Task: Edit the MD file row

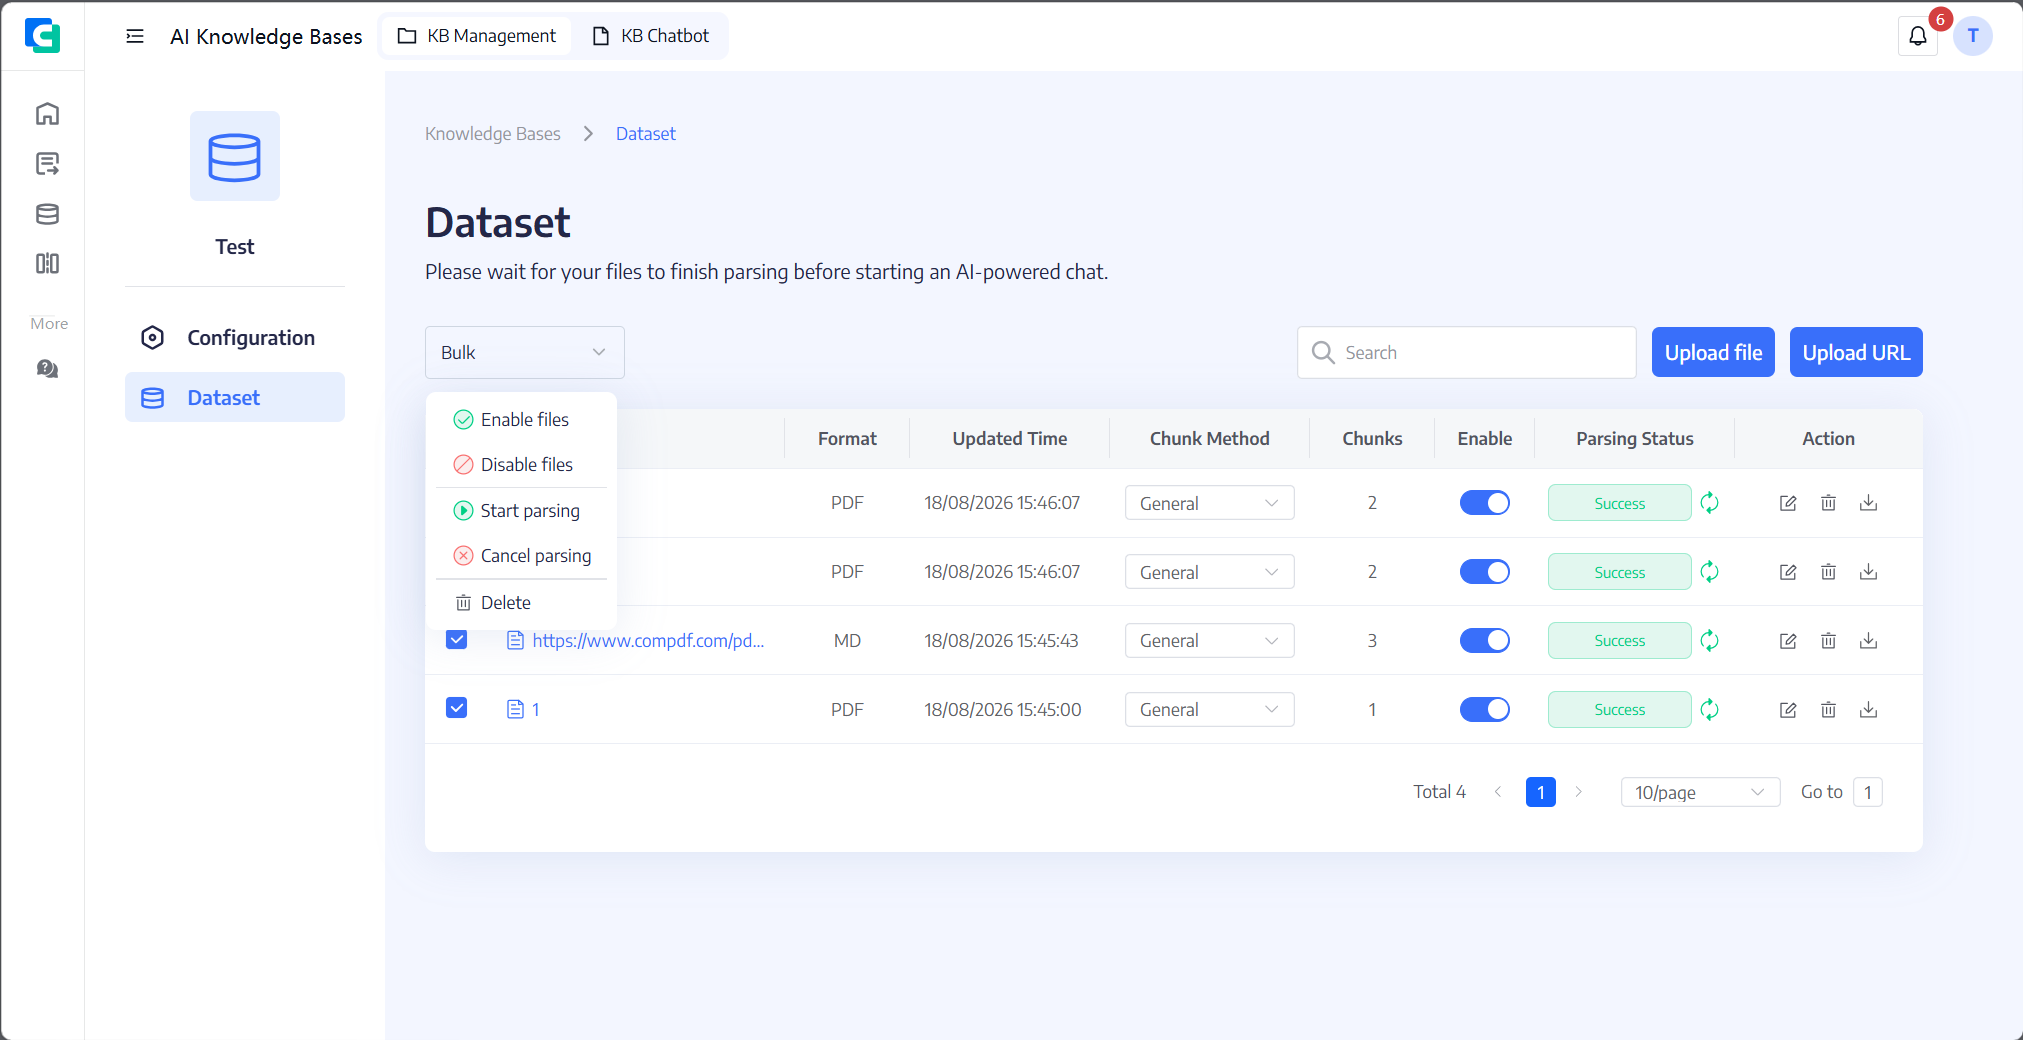Action: [1788, 641]
